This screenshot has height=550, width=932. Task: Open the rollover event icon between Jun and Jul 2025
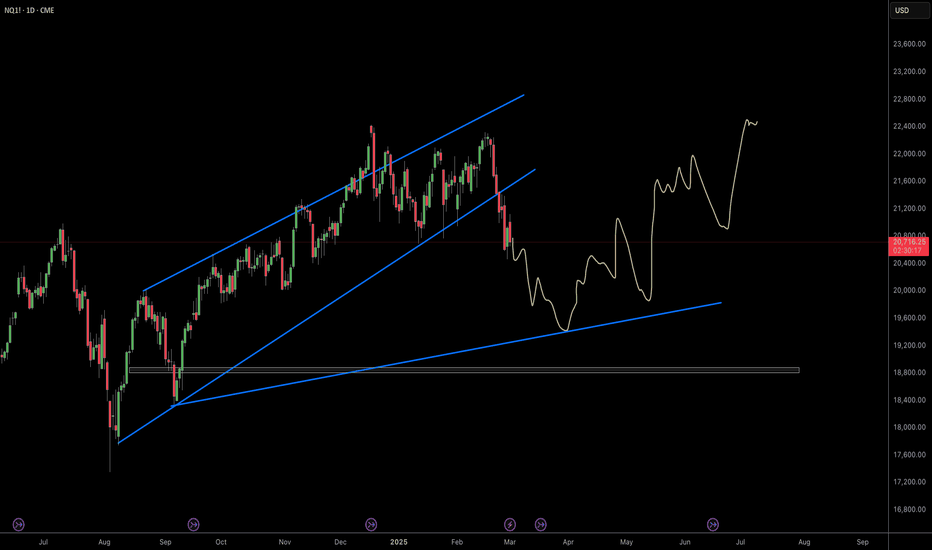[713, 524]
